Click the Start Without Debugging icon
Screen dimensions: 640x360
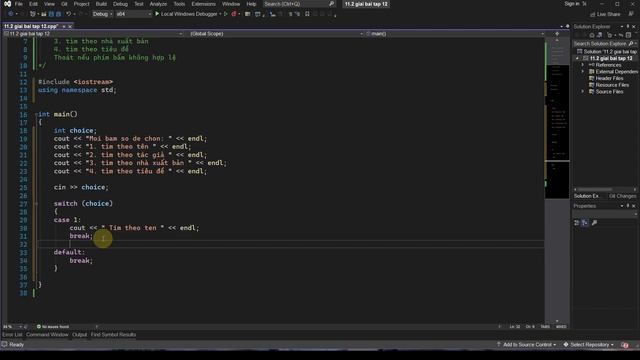click(x=226, y=14)
